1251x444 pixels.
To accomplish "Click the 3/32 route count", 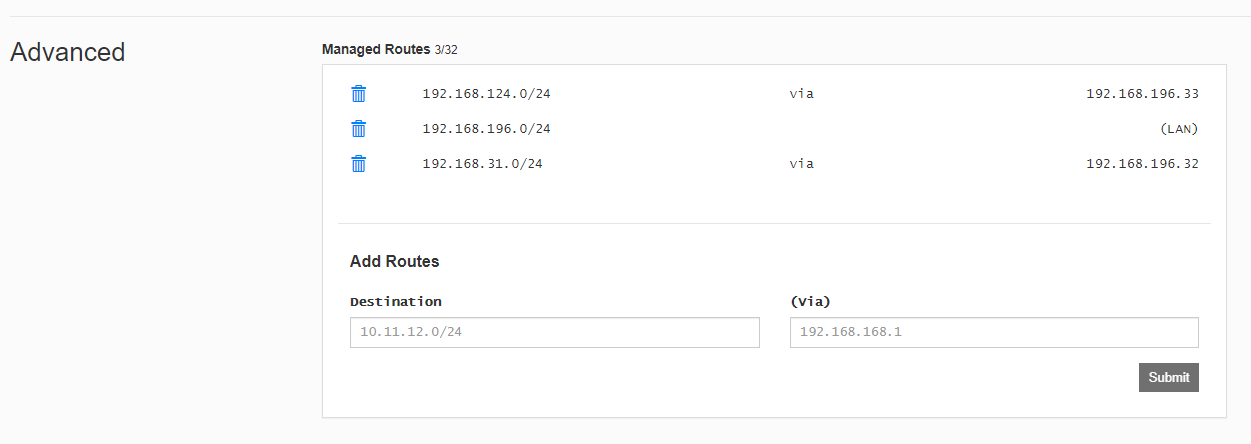I will click(x=446, y=49).
